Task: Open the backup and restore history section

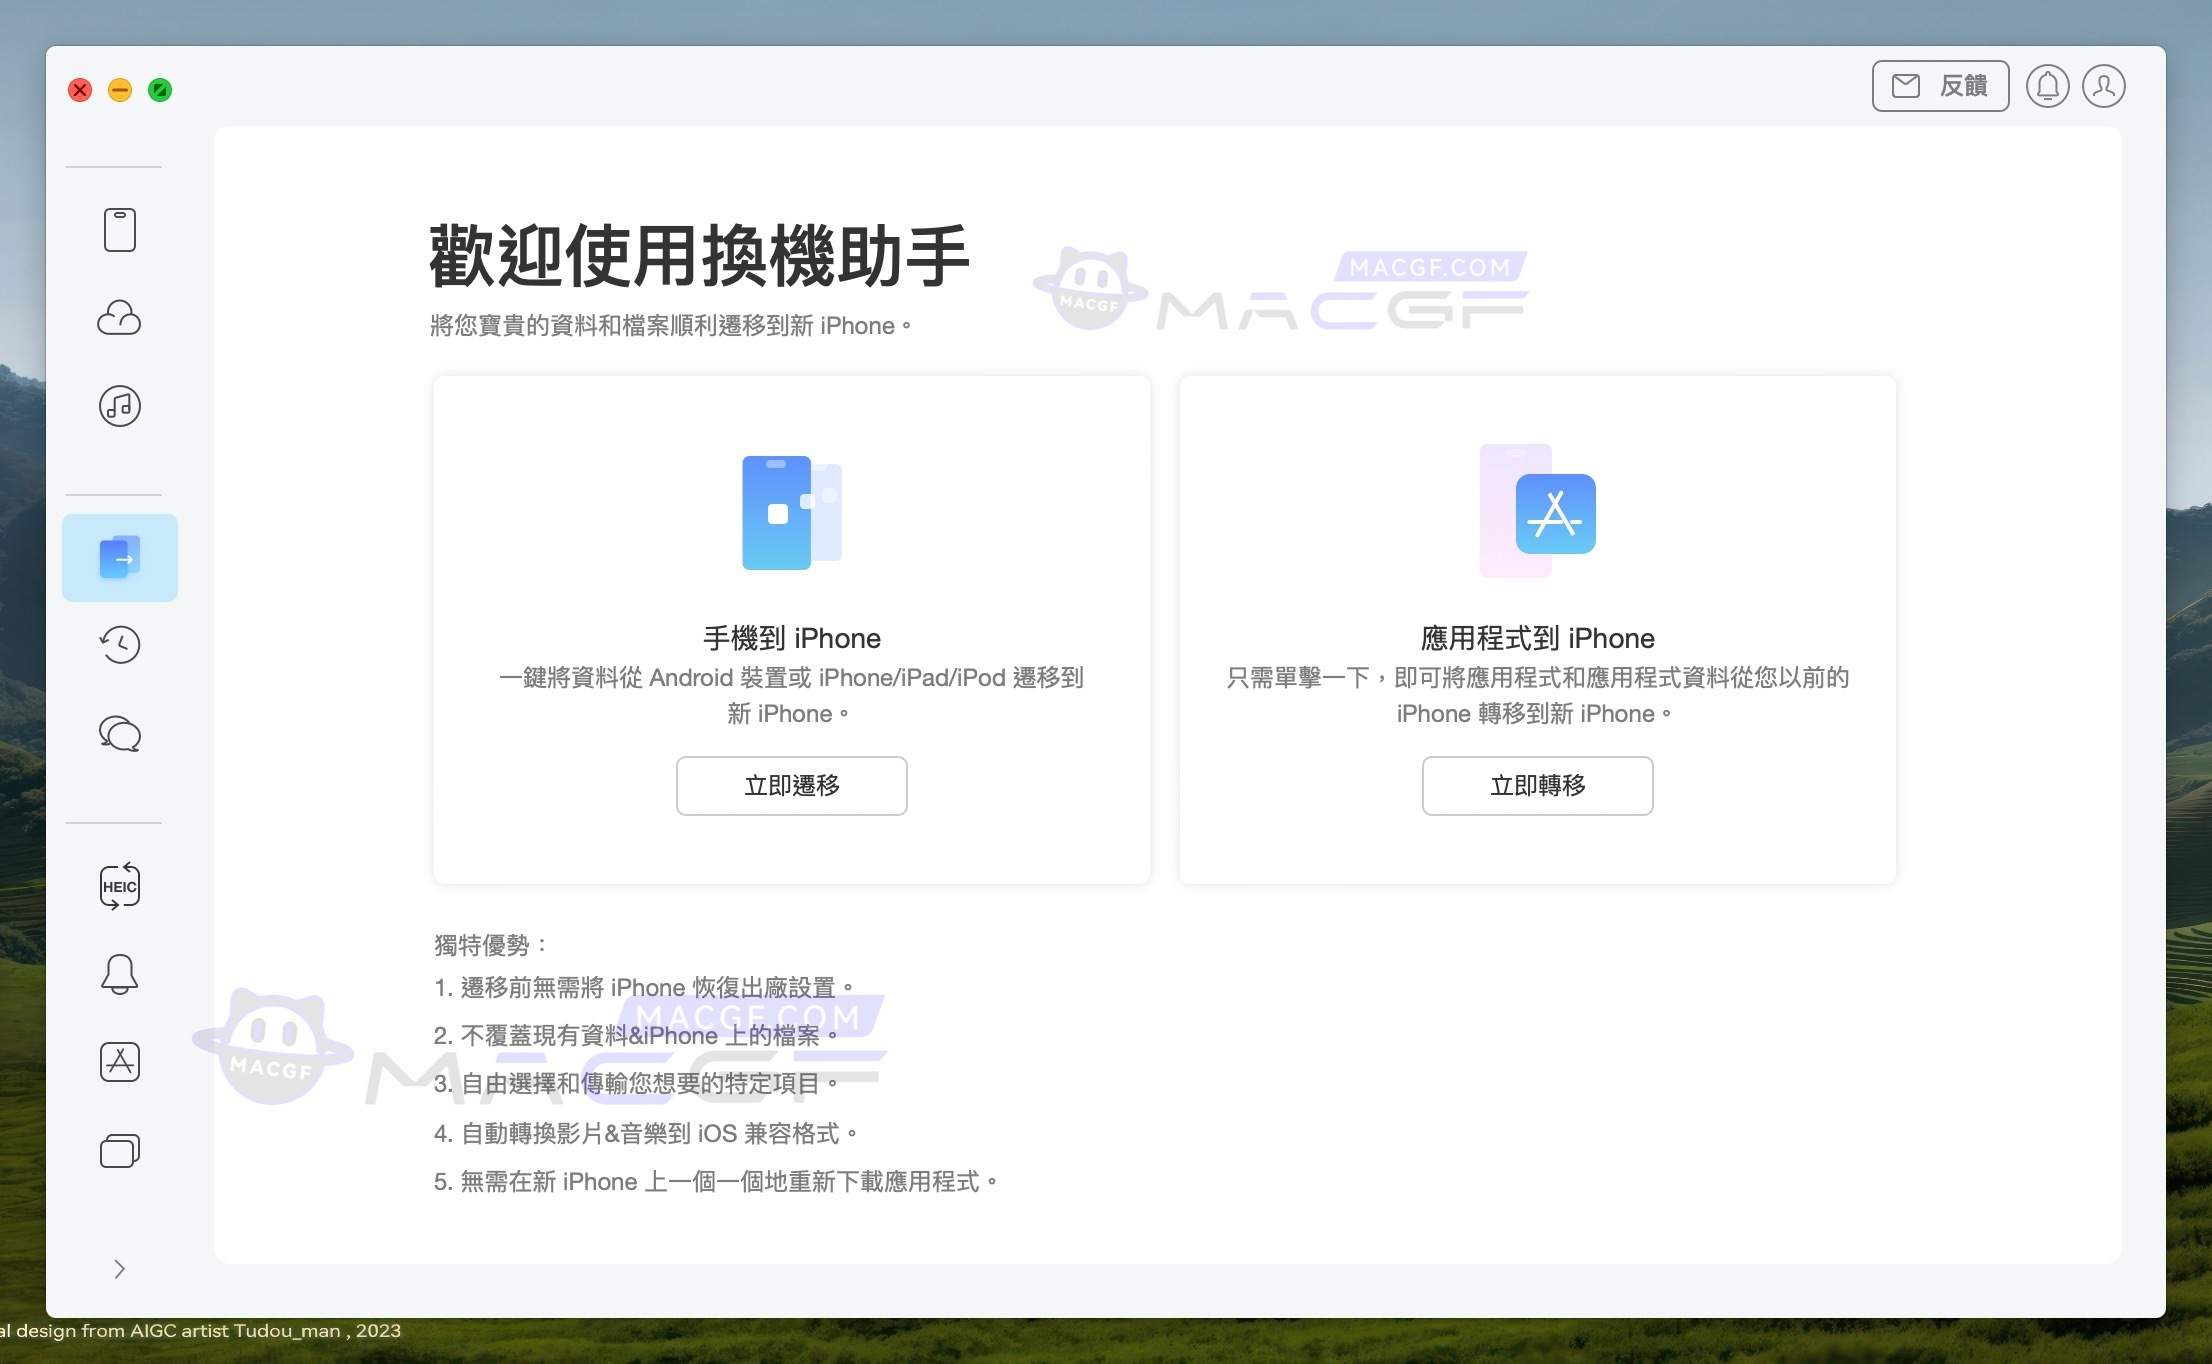Action: click(x=119, y=645)
